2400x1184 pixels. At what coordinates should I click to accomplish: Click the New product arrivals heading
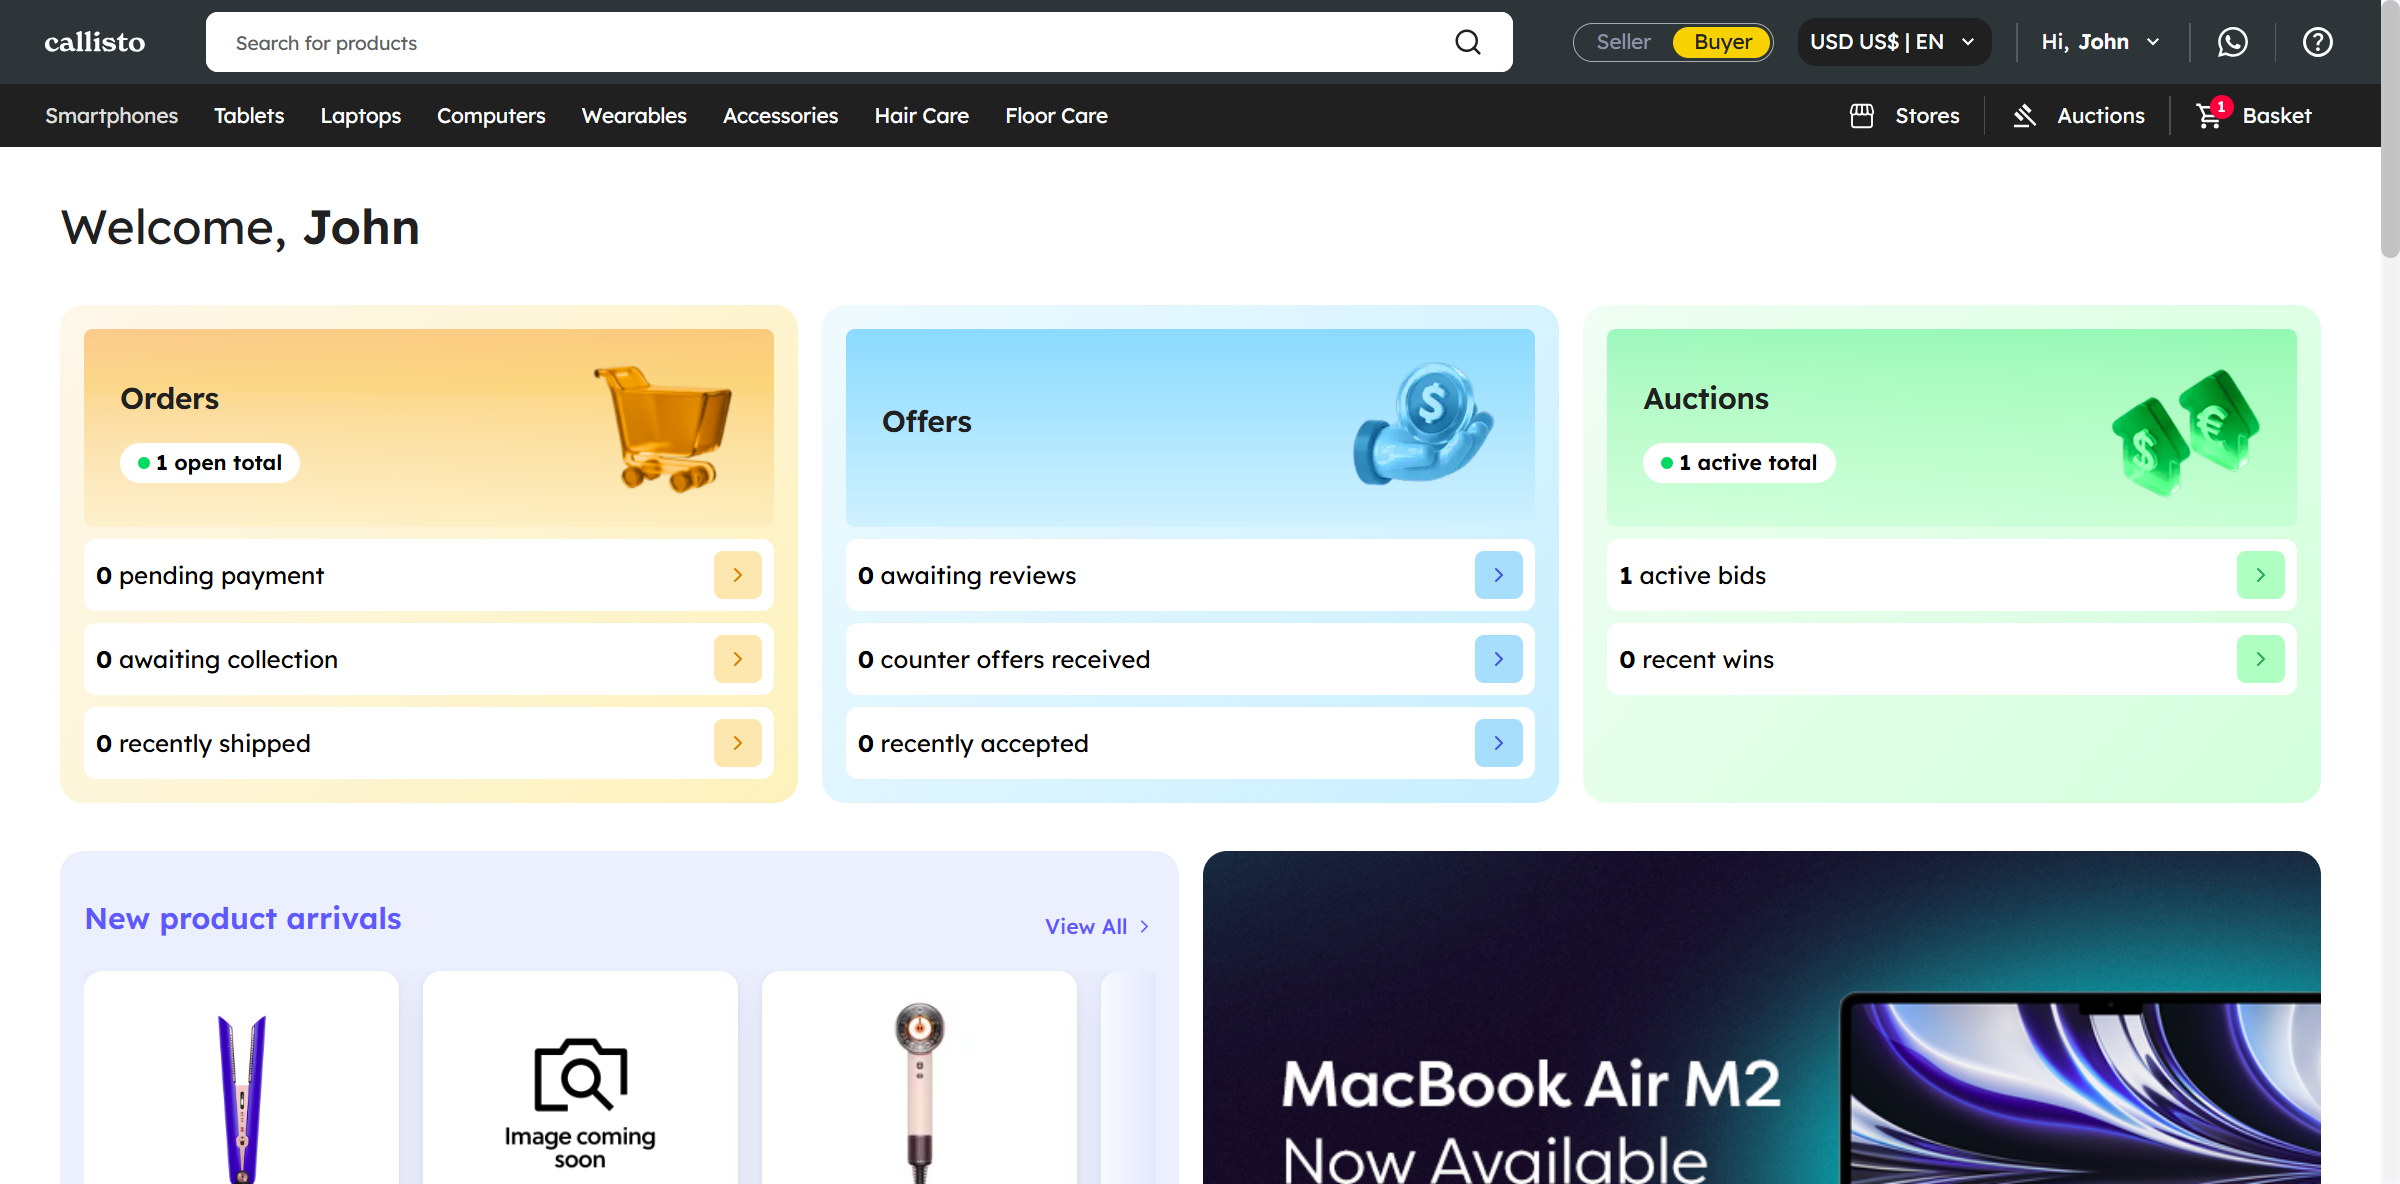coord(243,918)
